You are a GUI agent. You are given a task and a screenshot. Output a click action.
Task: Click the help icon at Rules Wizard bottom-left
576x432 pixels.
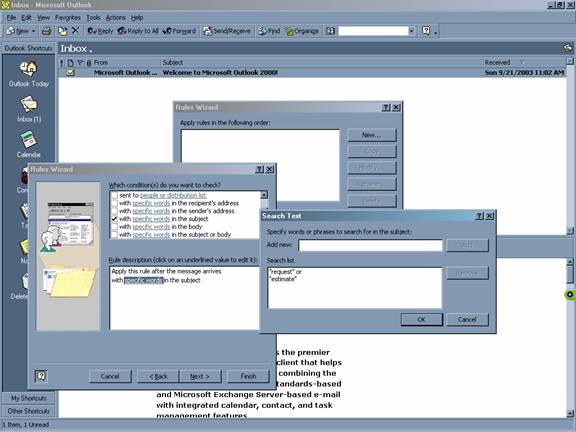[41, 376]
